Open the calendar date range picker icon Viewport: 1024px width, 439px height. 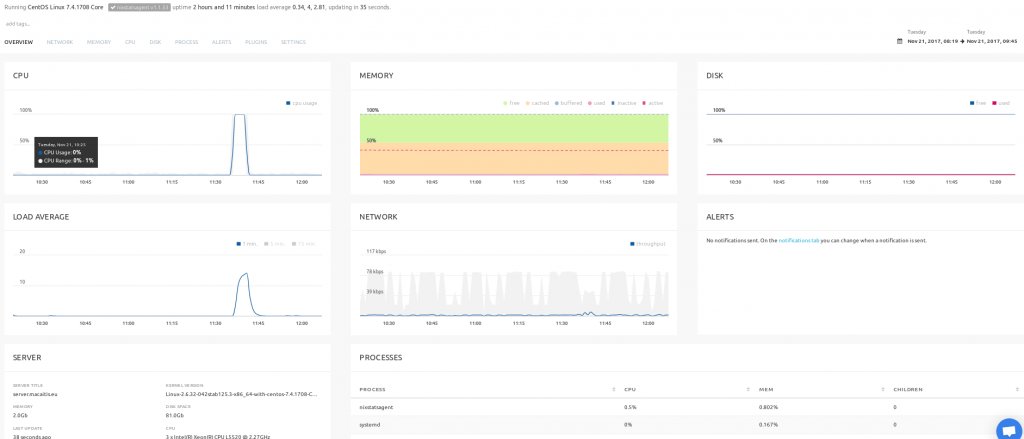[899, 41]
